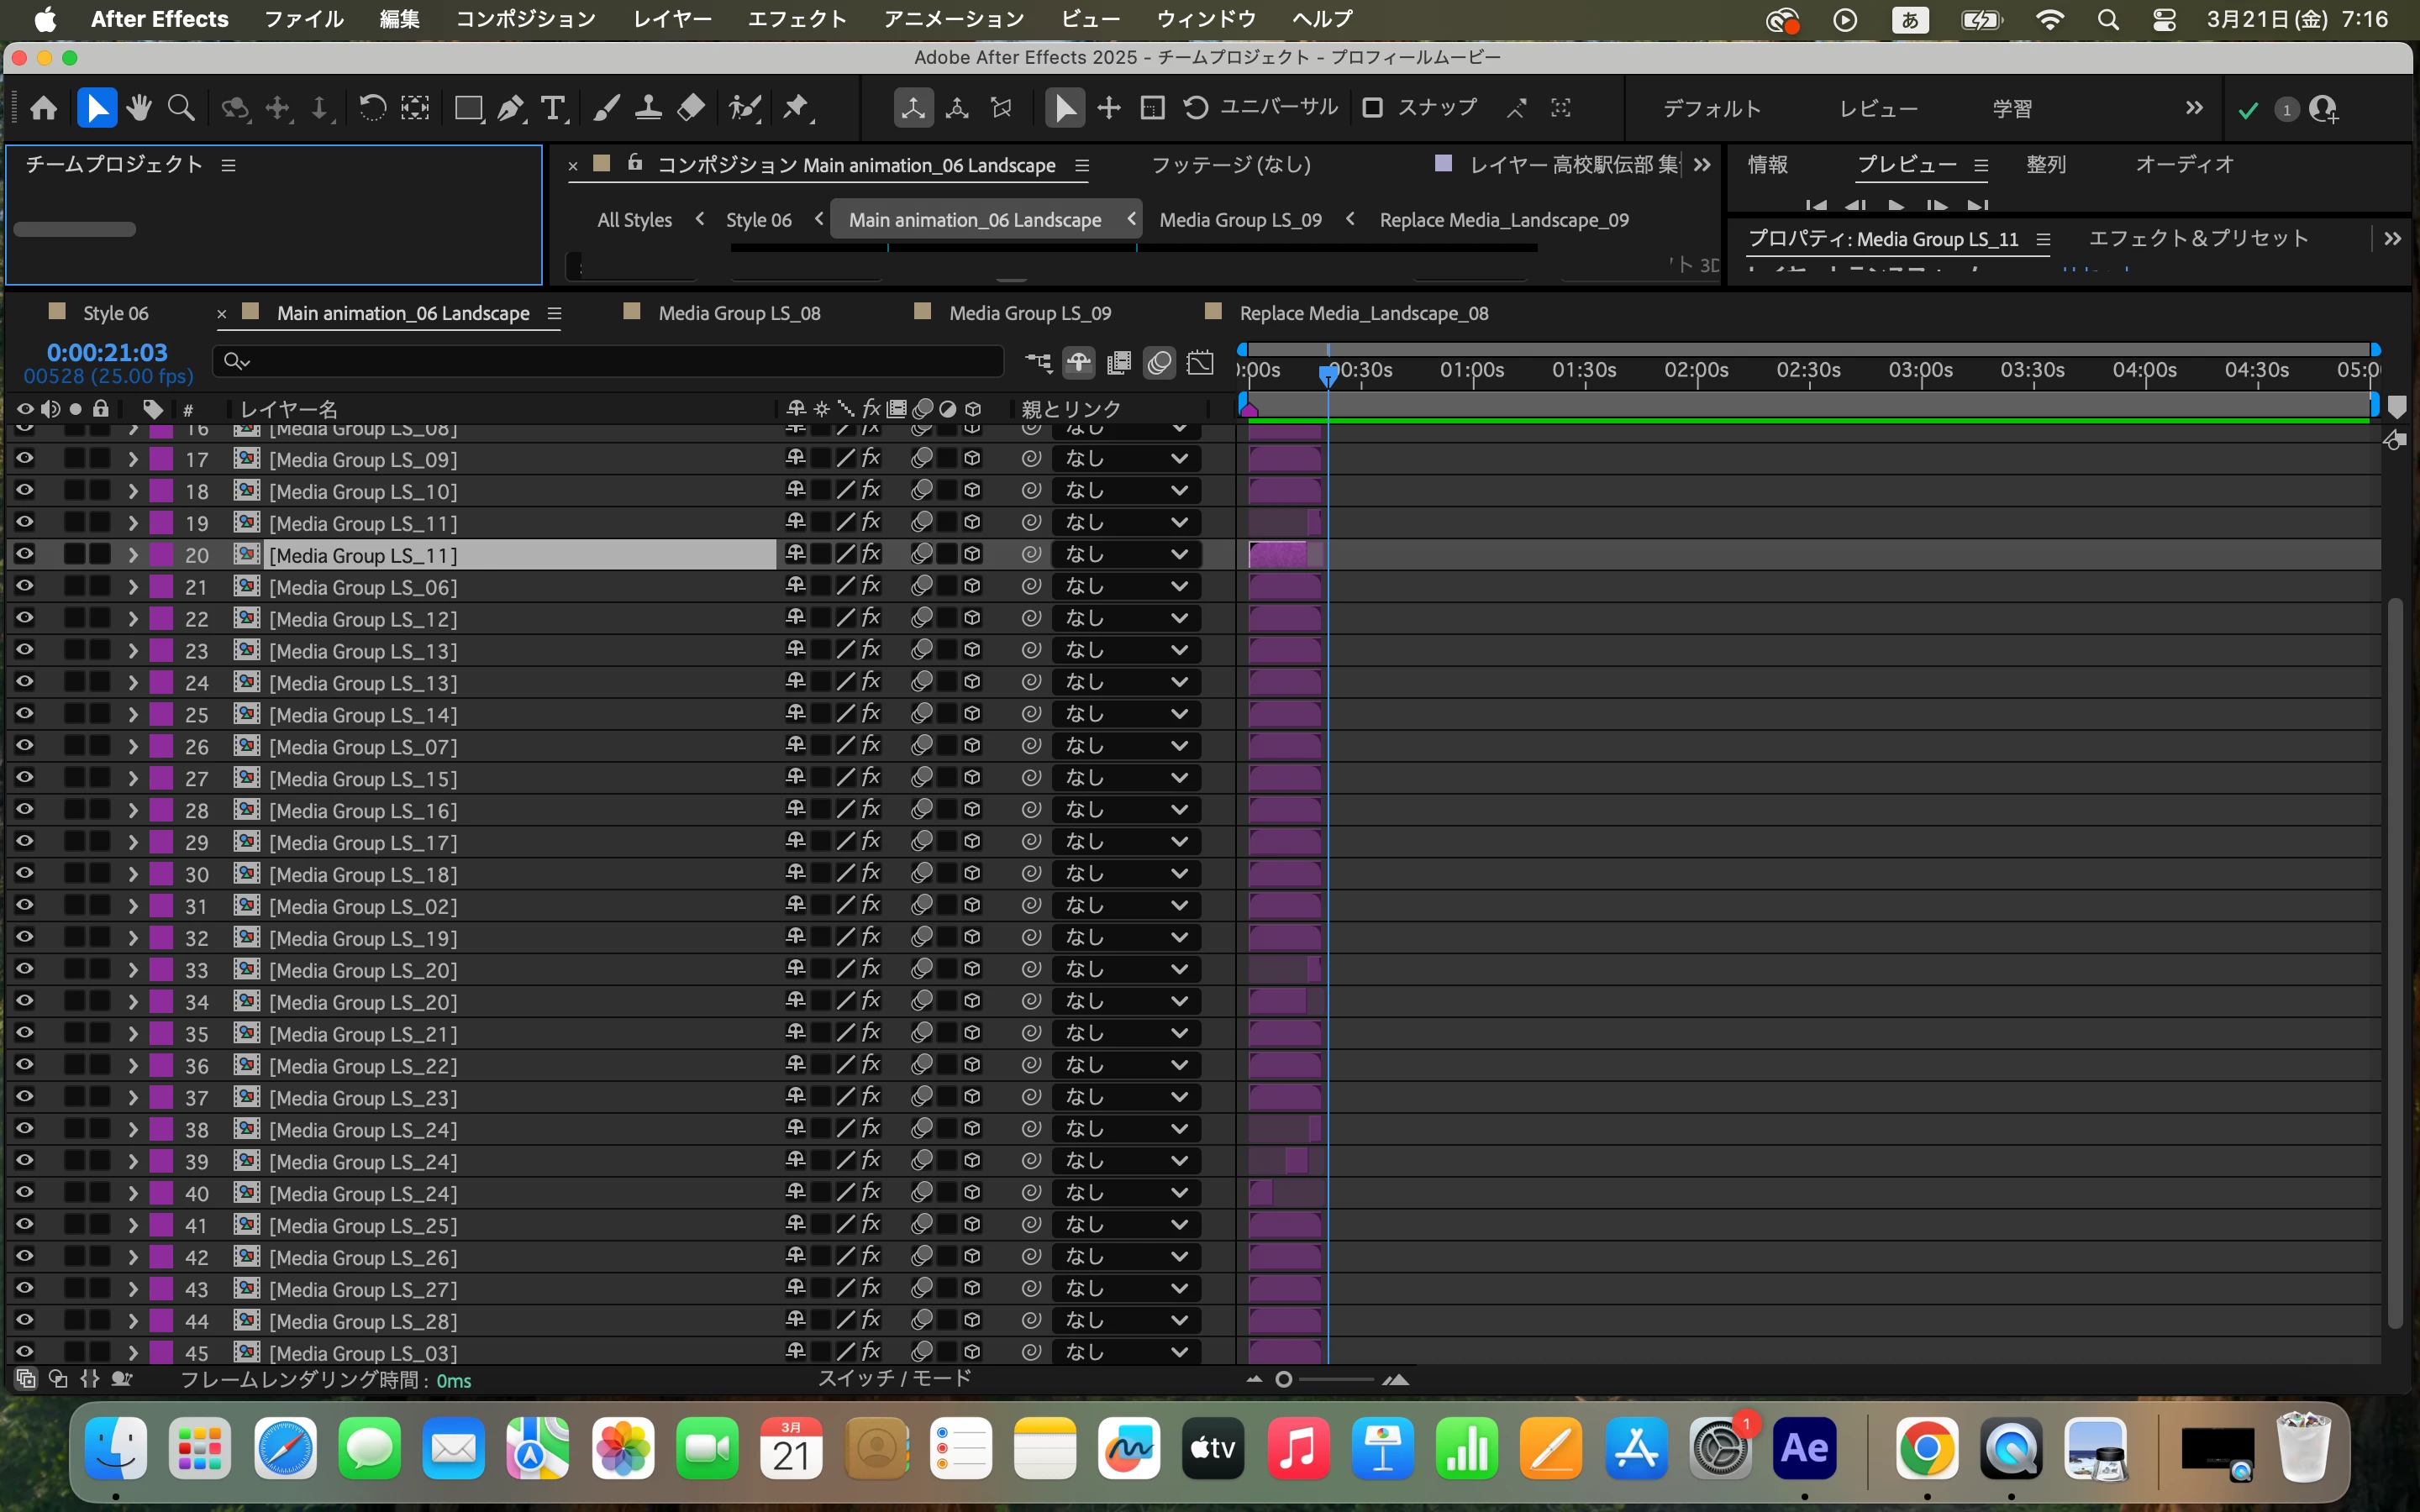Click the All Styles breadcrumb link
The image size is (2420, 1512).
(634, 220)
